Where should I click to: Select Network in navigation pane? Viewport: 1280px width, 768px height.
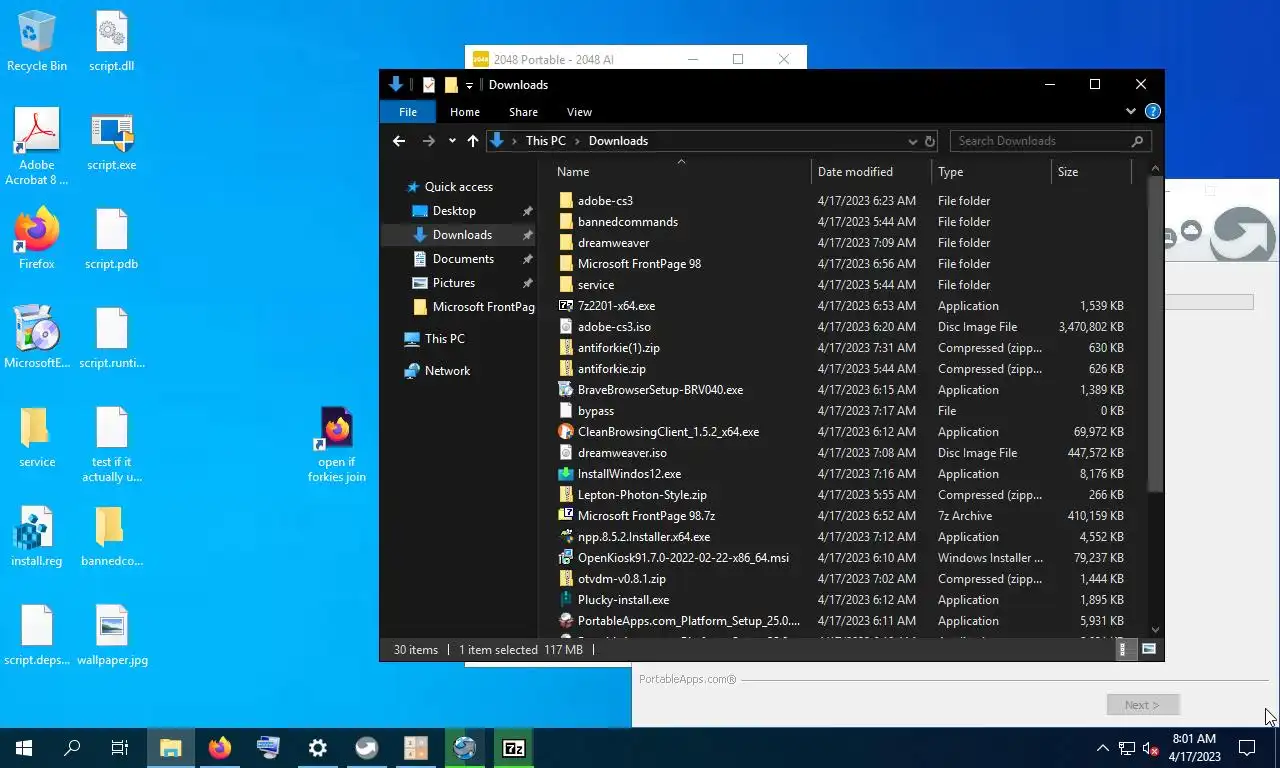tap(447, 371)
